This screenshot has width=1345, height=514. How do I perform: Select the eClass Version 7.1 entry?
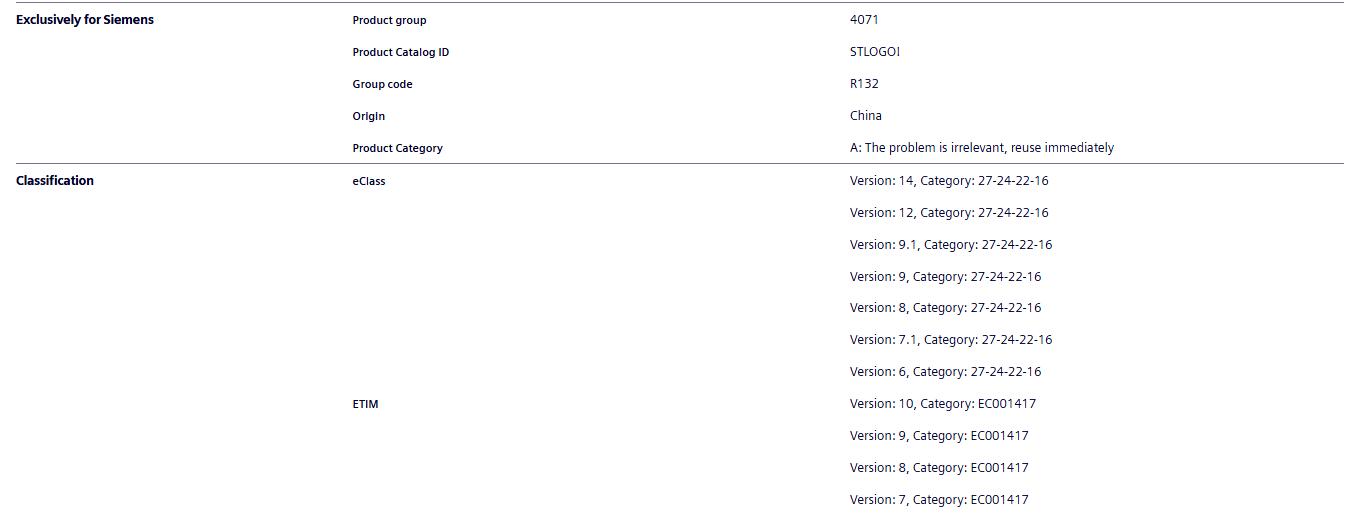pos(951,340)
